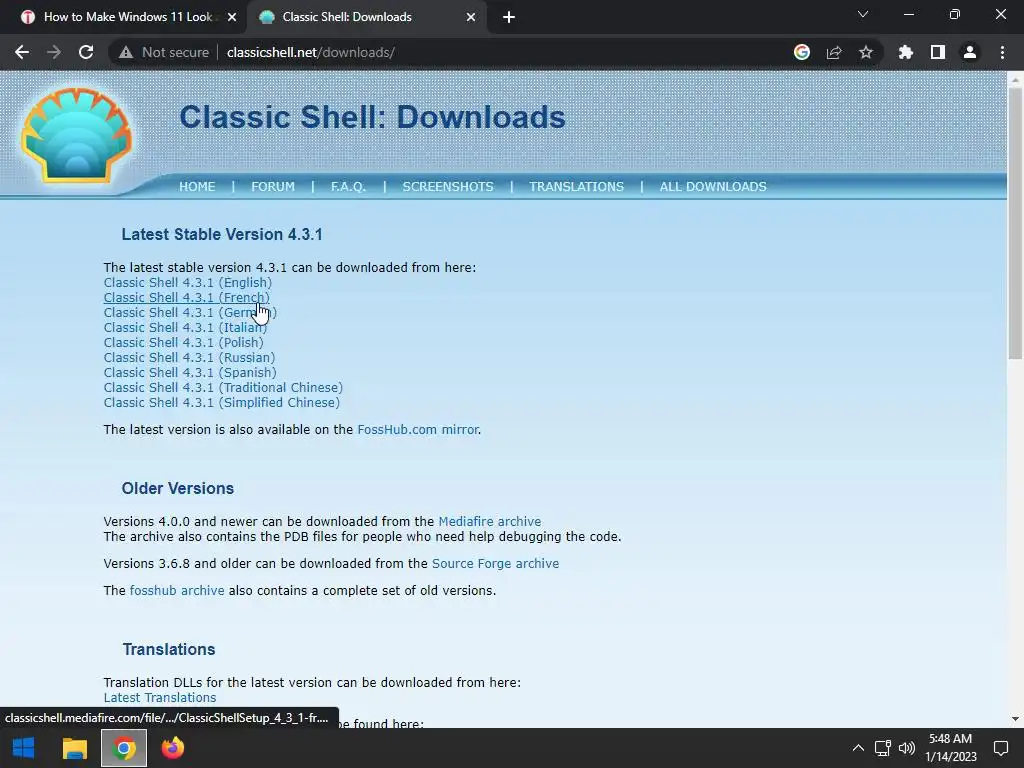
Task: Close the 'How to Make Windows 11 Look' tab
Action: pos(232,17)
